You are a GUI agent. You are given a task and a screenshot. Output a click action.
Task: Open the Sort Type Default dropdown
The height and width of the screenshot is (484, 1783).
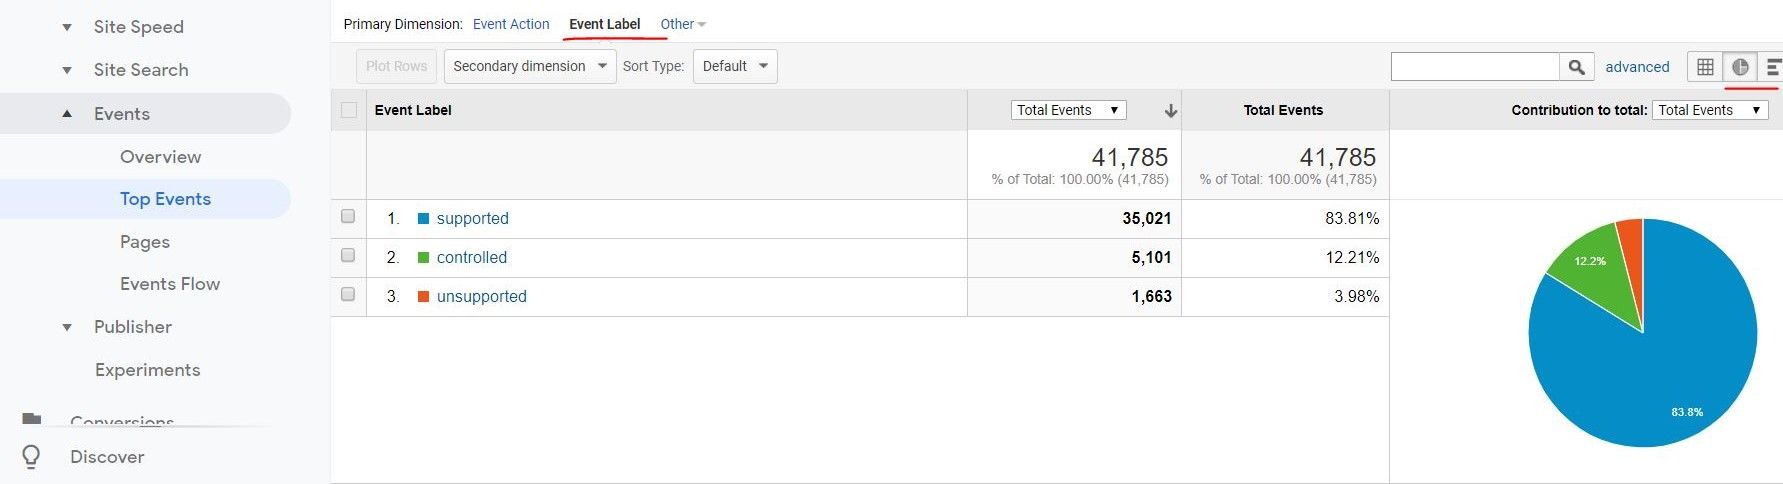(735, 66)
